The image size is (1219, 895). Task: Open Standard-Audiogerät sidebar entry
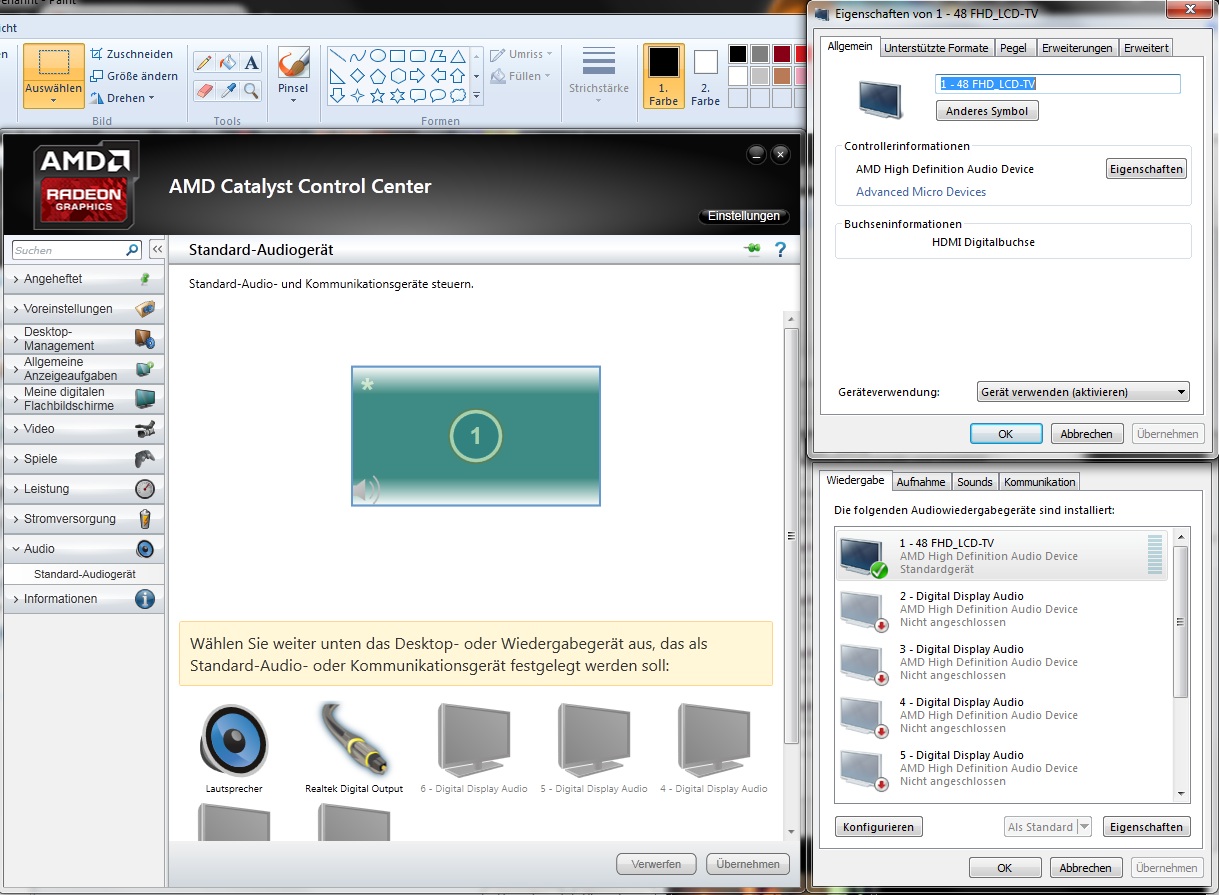(85, 575)
